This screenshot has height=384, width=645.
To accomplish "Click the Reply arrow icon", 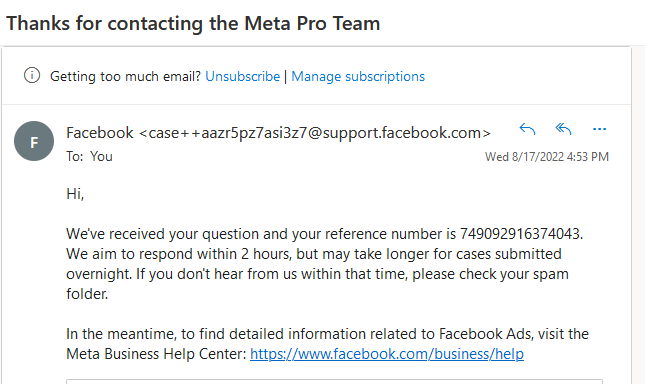I will [x=527, y=130].
